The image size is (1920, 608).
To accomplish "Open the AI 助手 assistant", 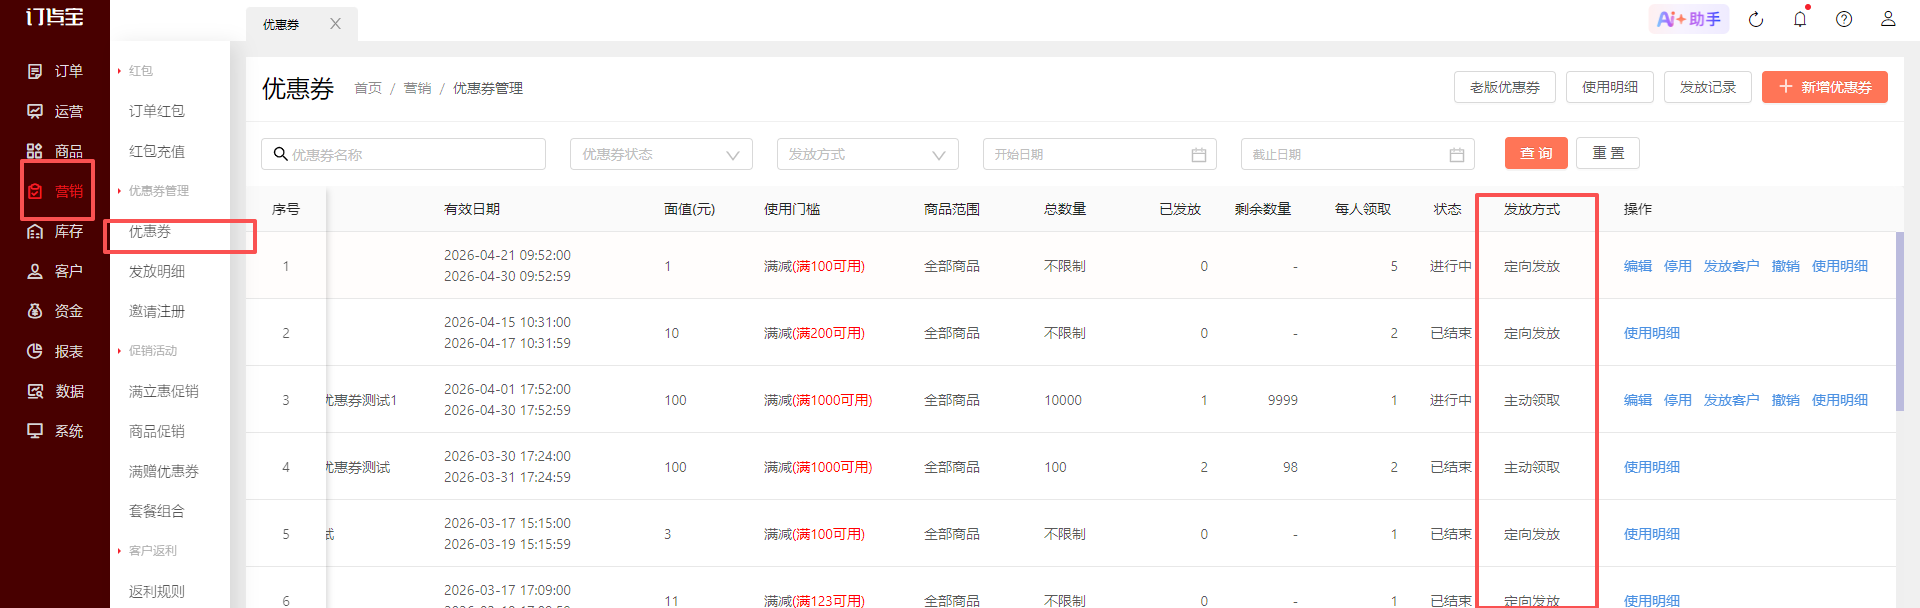I will [1689, 19].
